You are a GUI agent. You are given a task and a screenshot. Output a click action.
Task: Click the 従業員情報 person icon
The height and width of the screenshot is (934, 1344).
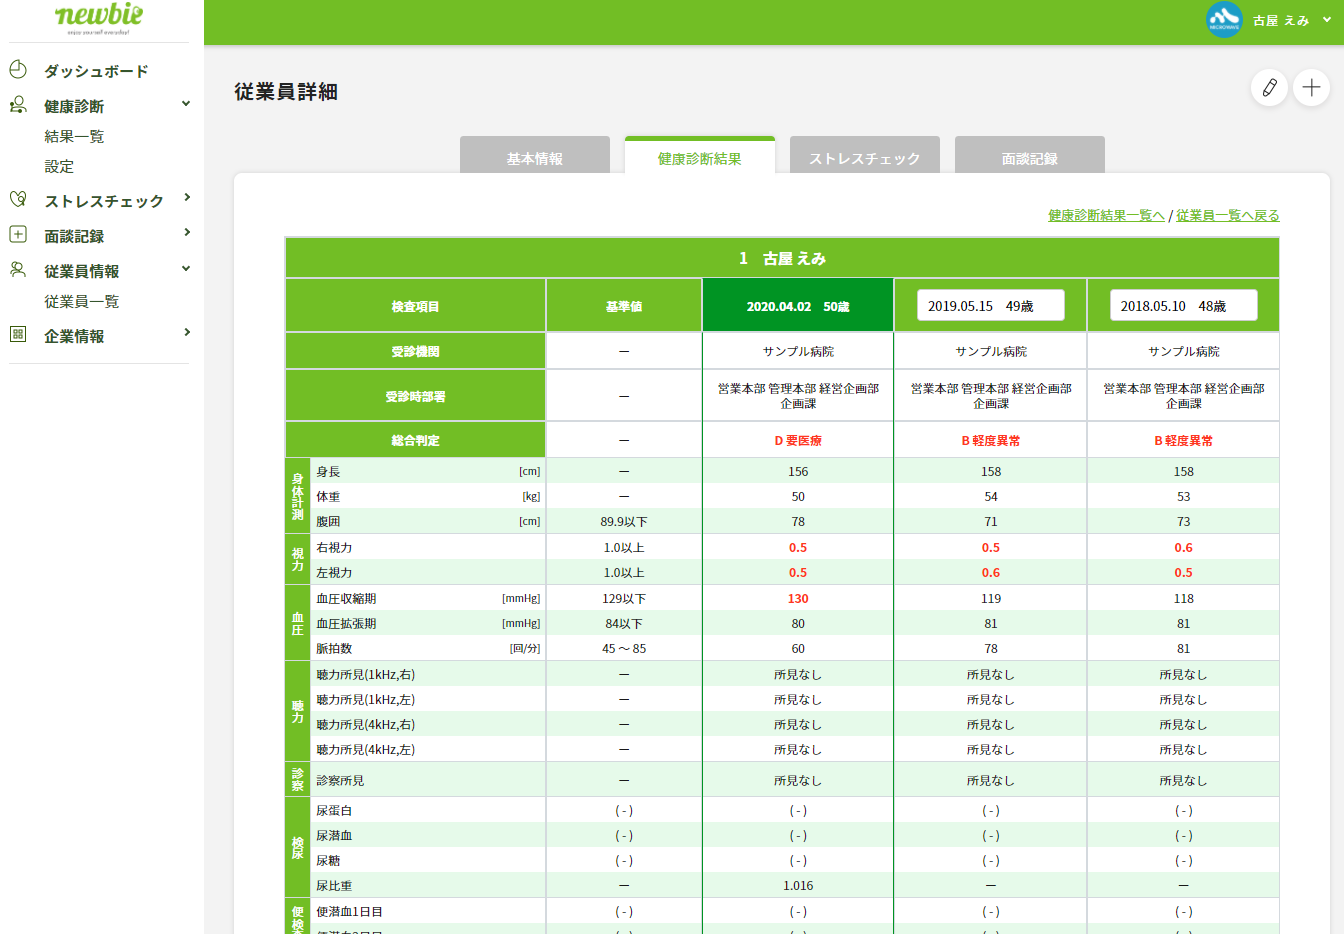click(18, 269)
